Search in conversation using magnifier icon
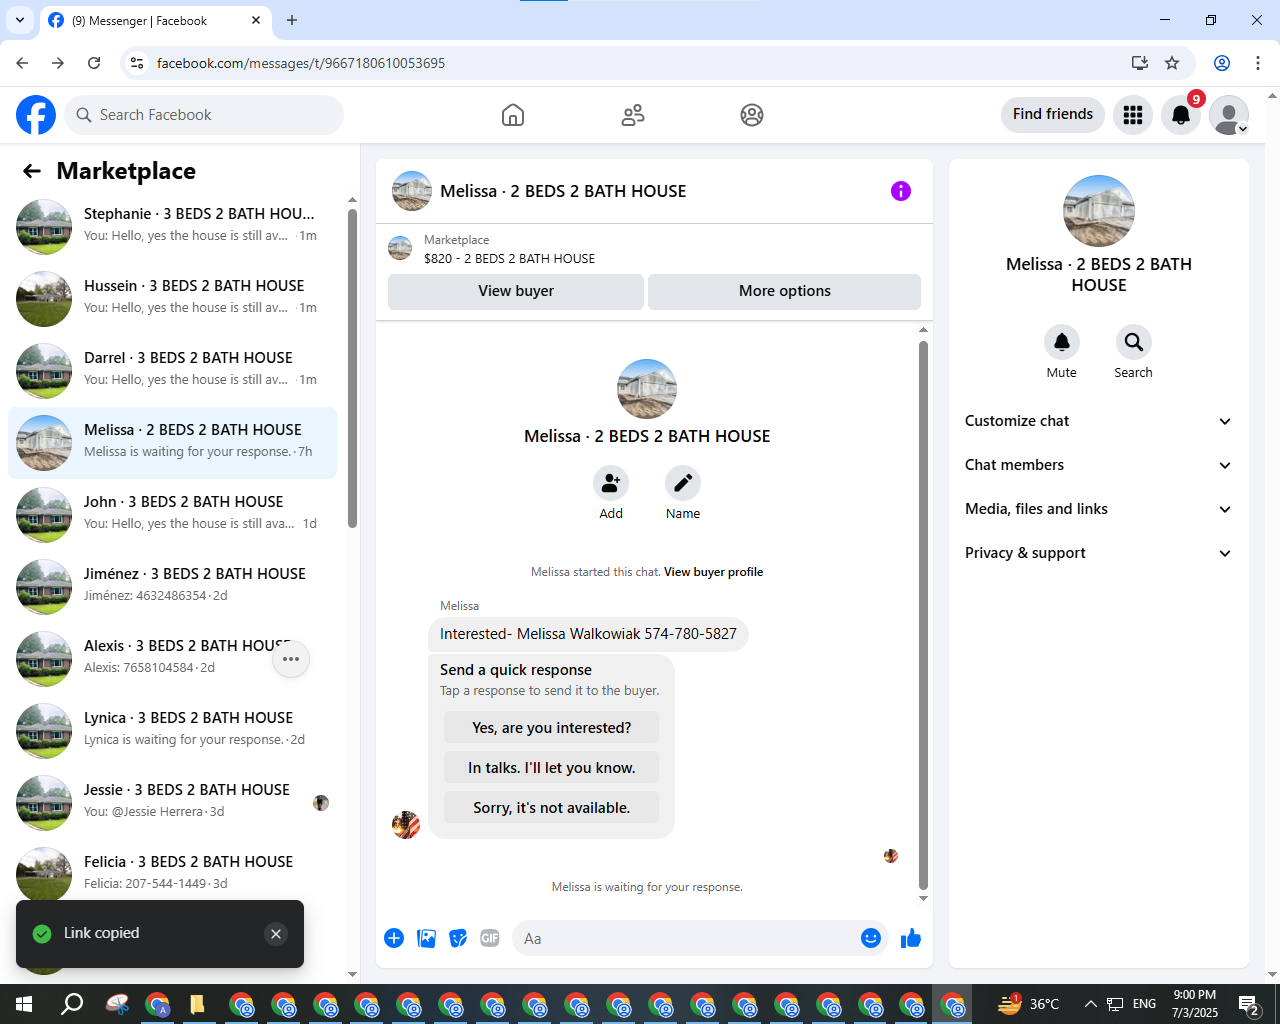The width and height of the screenshot is (1280, 1024). pos(1134,342)
